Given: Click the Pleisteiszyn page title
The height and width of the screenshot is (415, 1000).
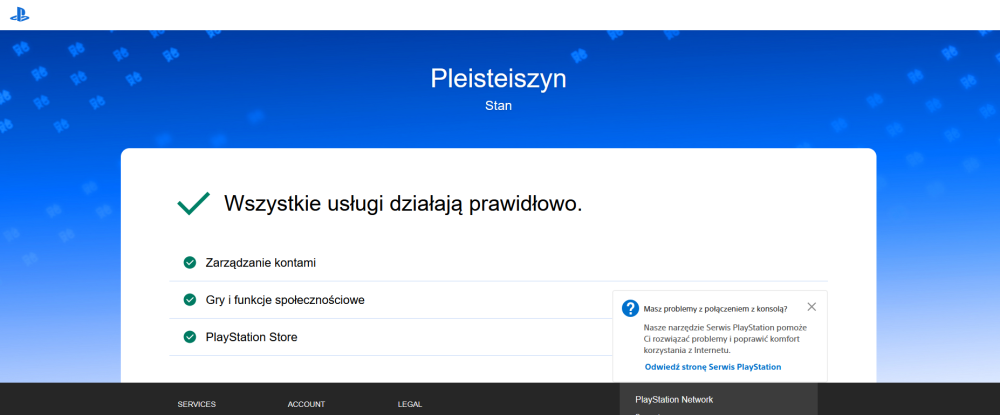Looking at the screenshot, I should pos(498,78).
